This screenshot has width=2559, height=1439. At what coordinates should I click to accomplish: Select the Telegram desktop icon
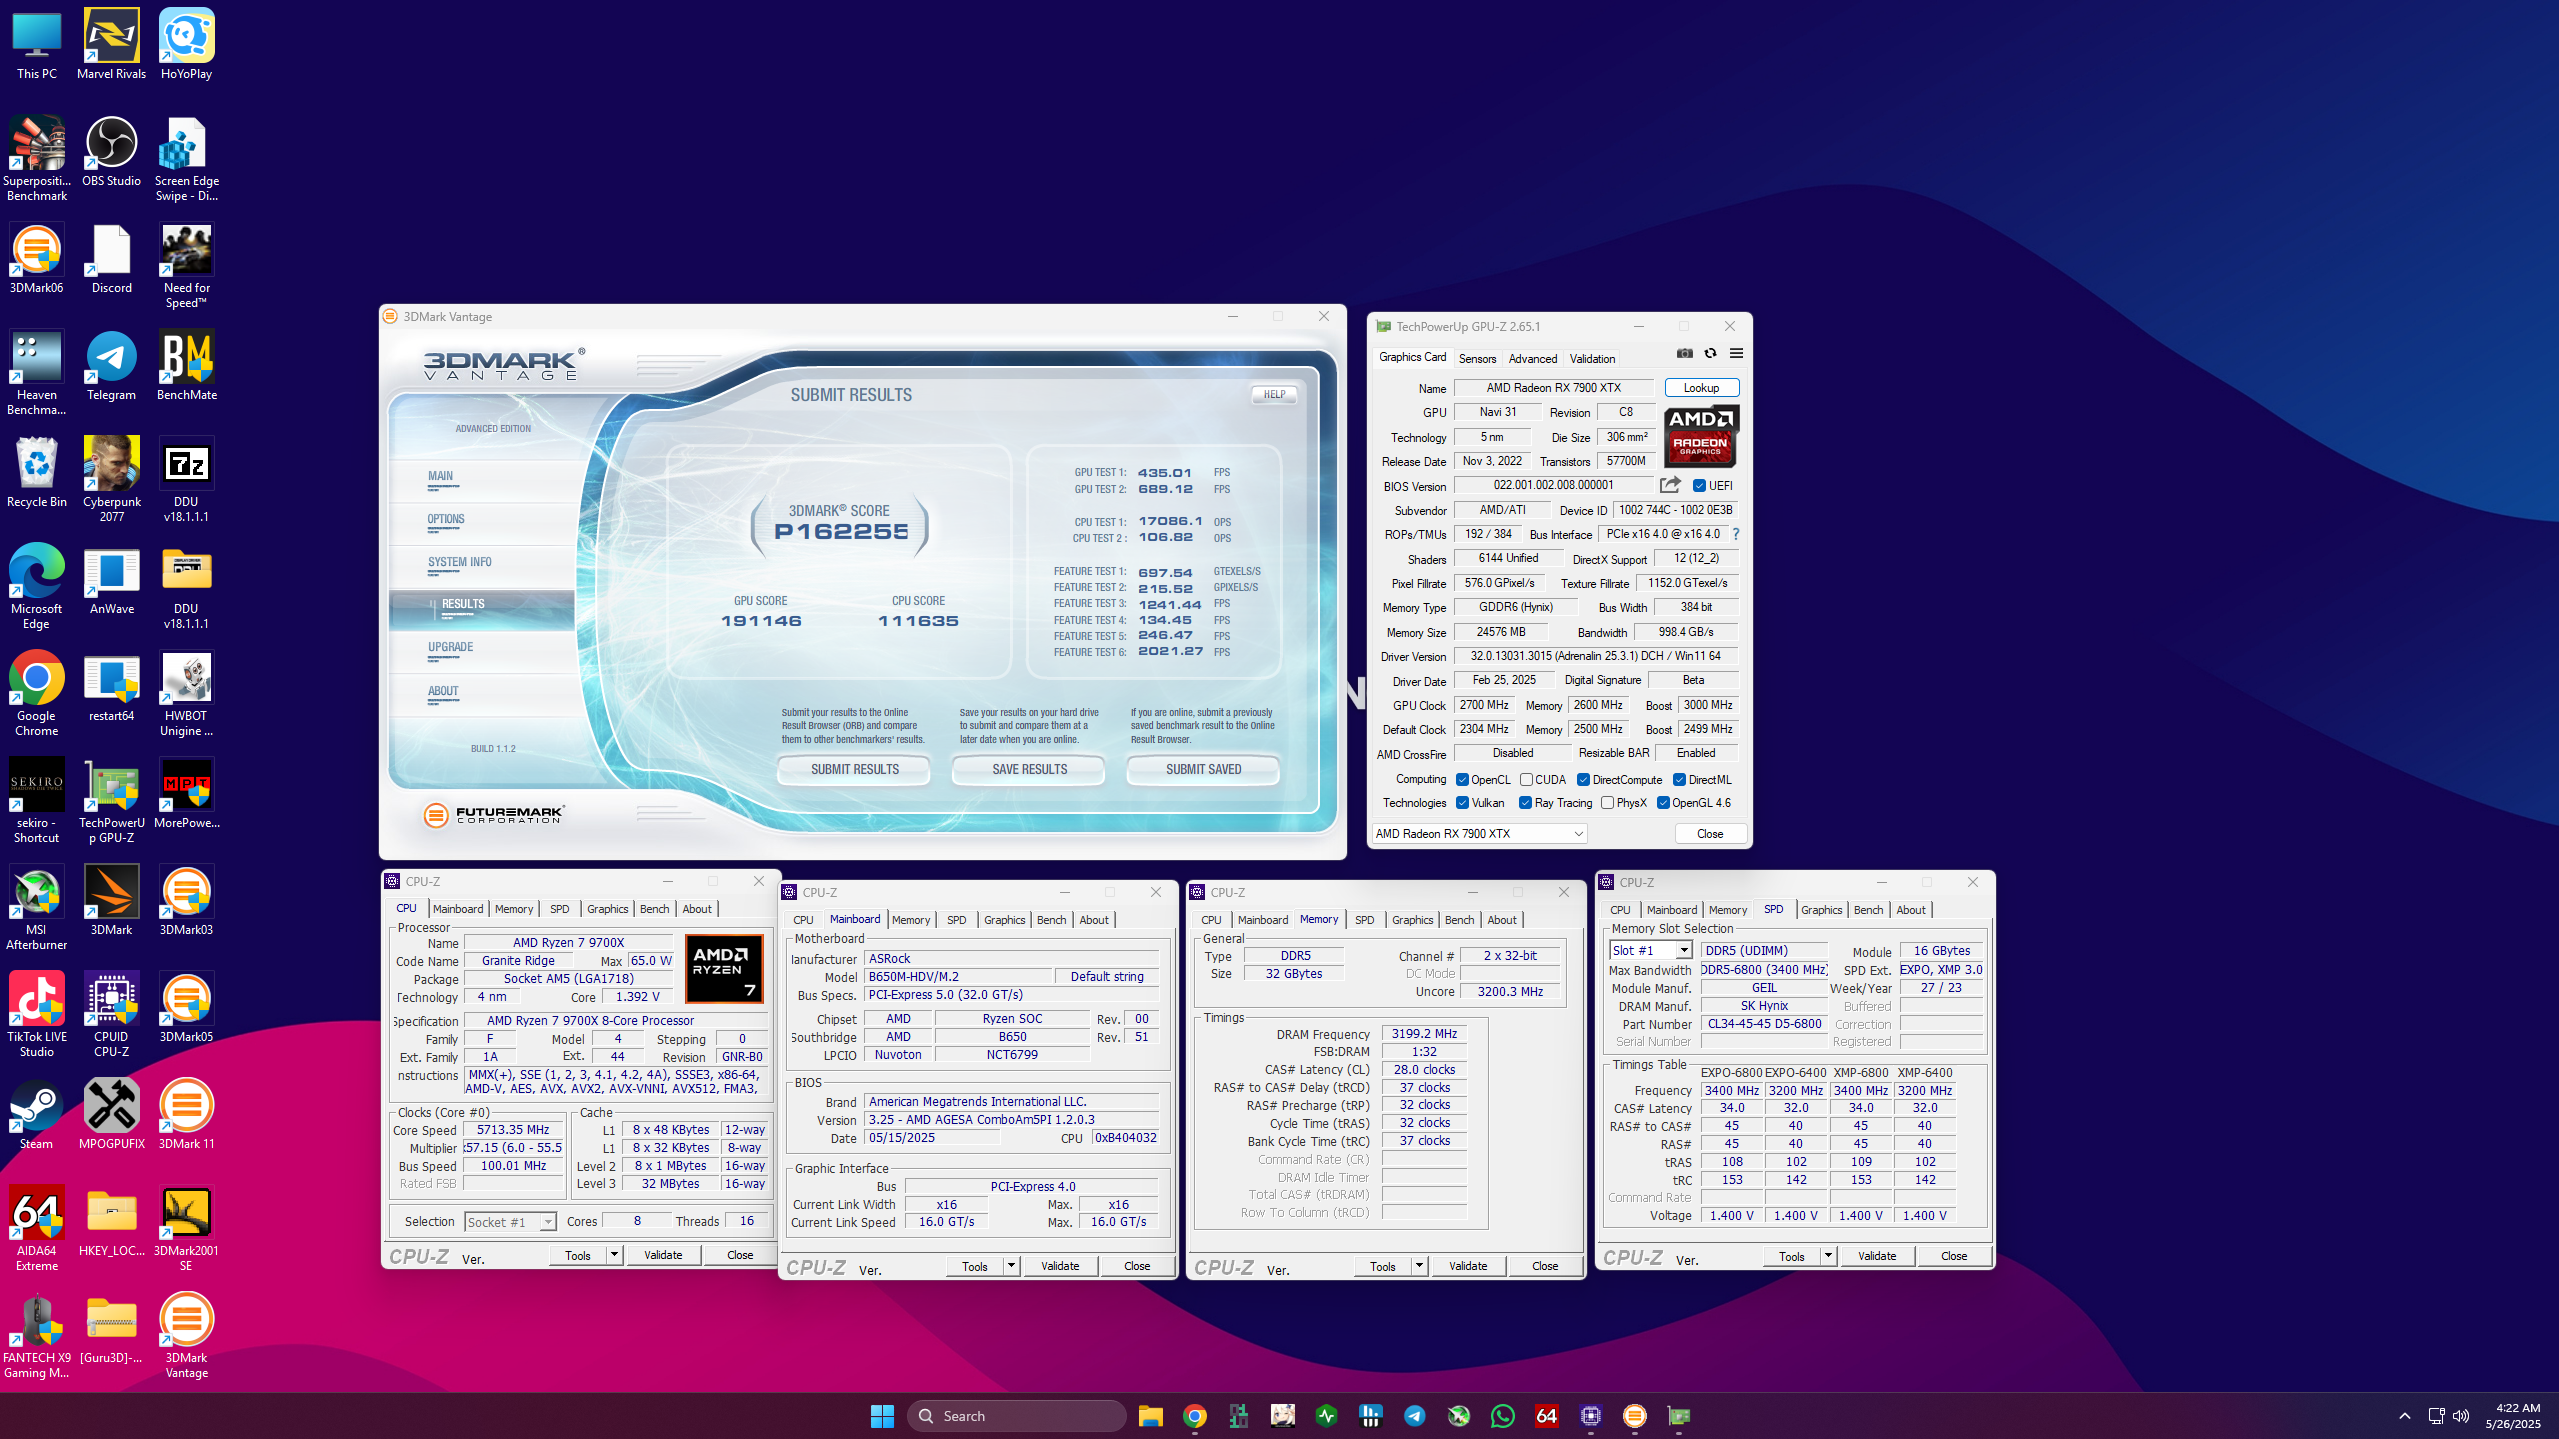click(x=111, y=366)
